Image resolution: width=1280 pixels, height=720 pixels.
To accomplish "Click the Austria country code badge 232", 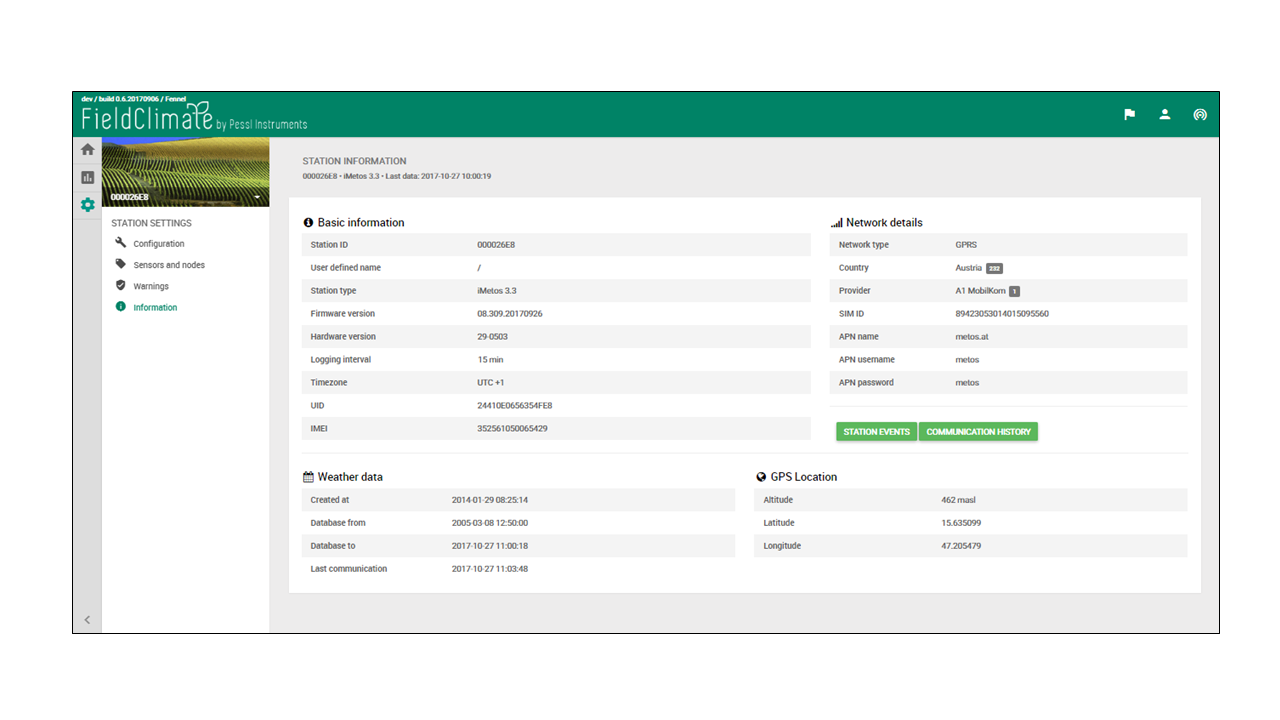I will (994, 268).
